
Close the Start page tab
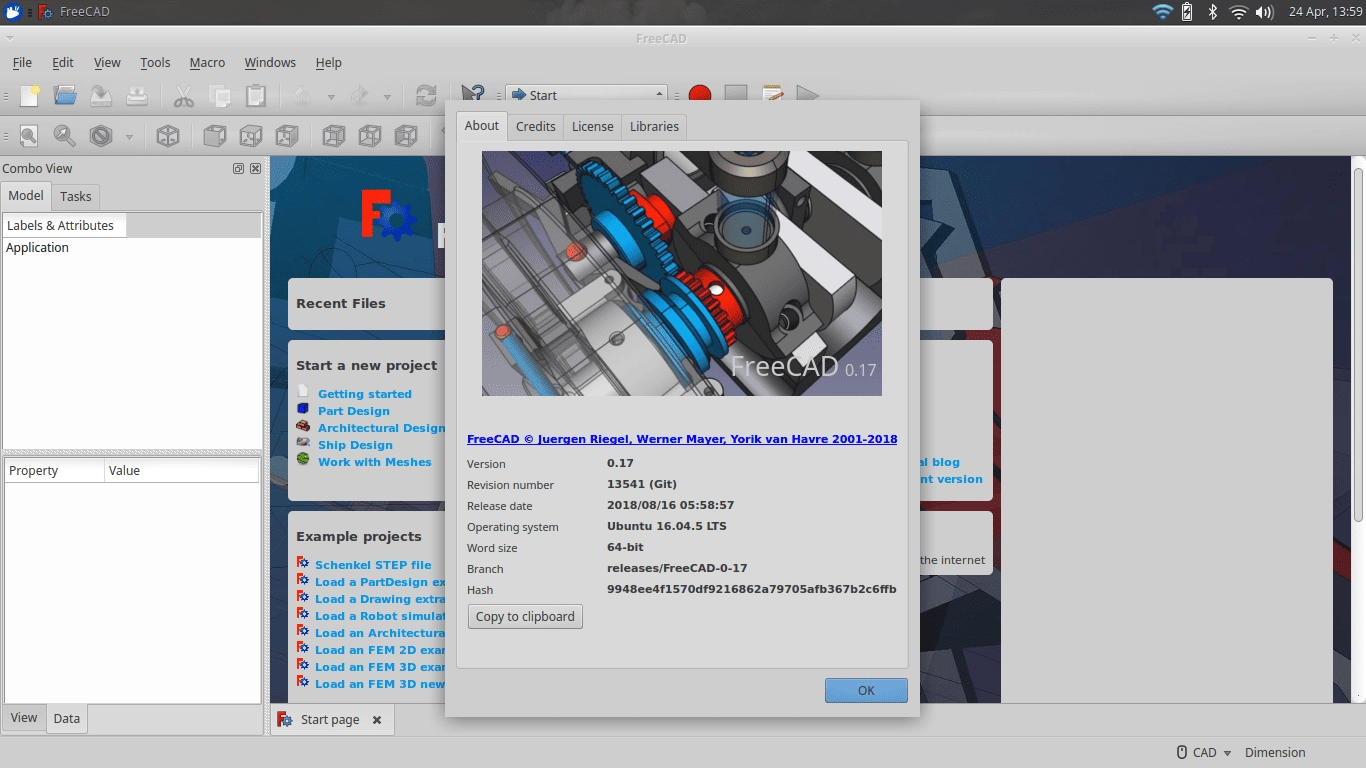point(377,720)
